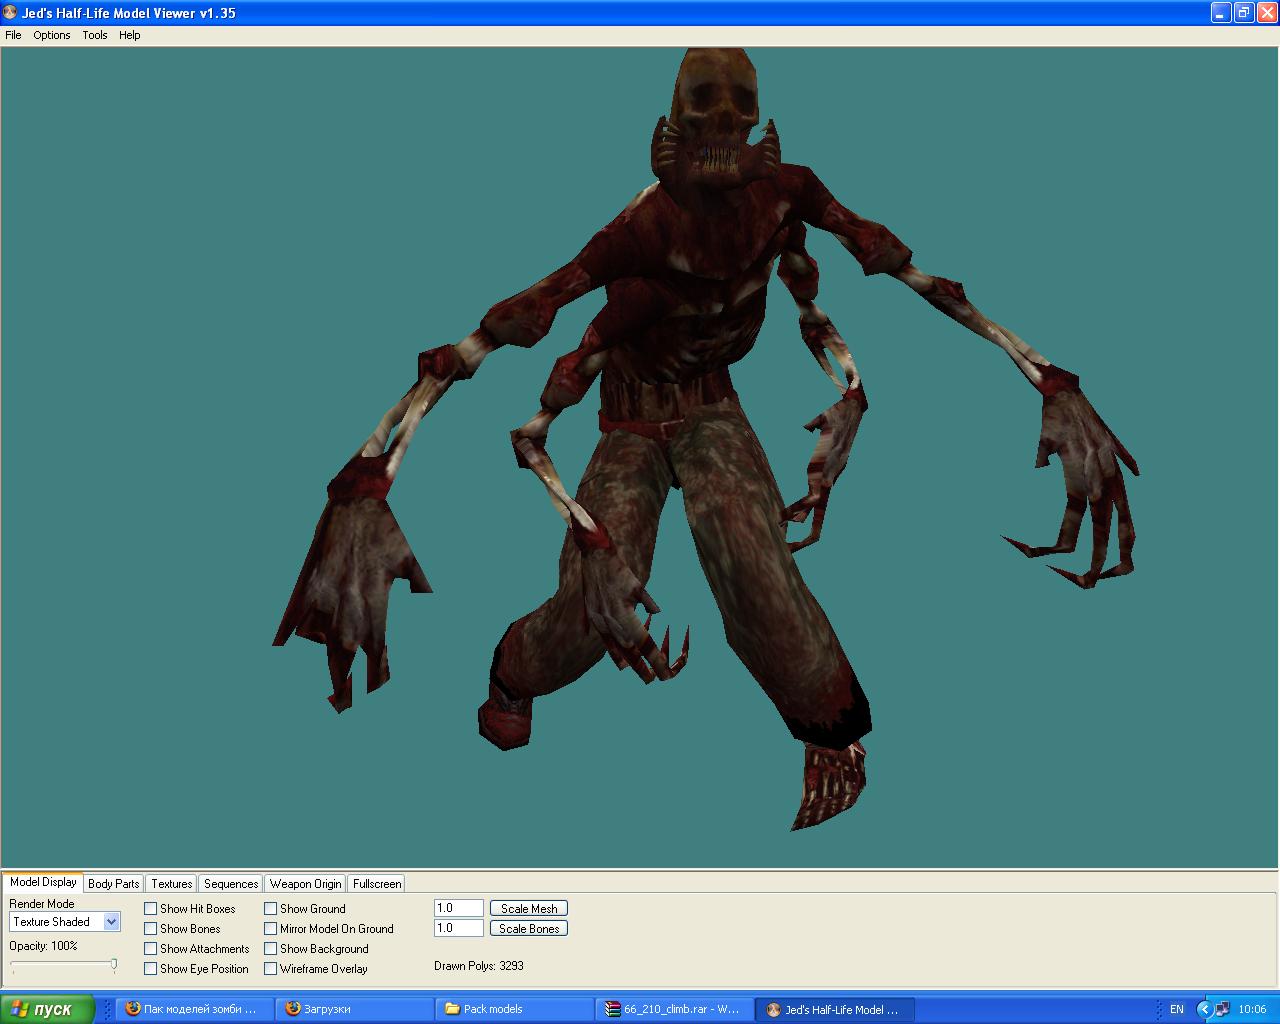Open the WinRAR 66_210_climb.rar taskbar window
Screen dimensions: 1280x1024
[x=675, y=1009]
